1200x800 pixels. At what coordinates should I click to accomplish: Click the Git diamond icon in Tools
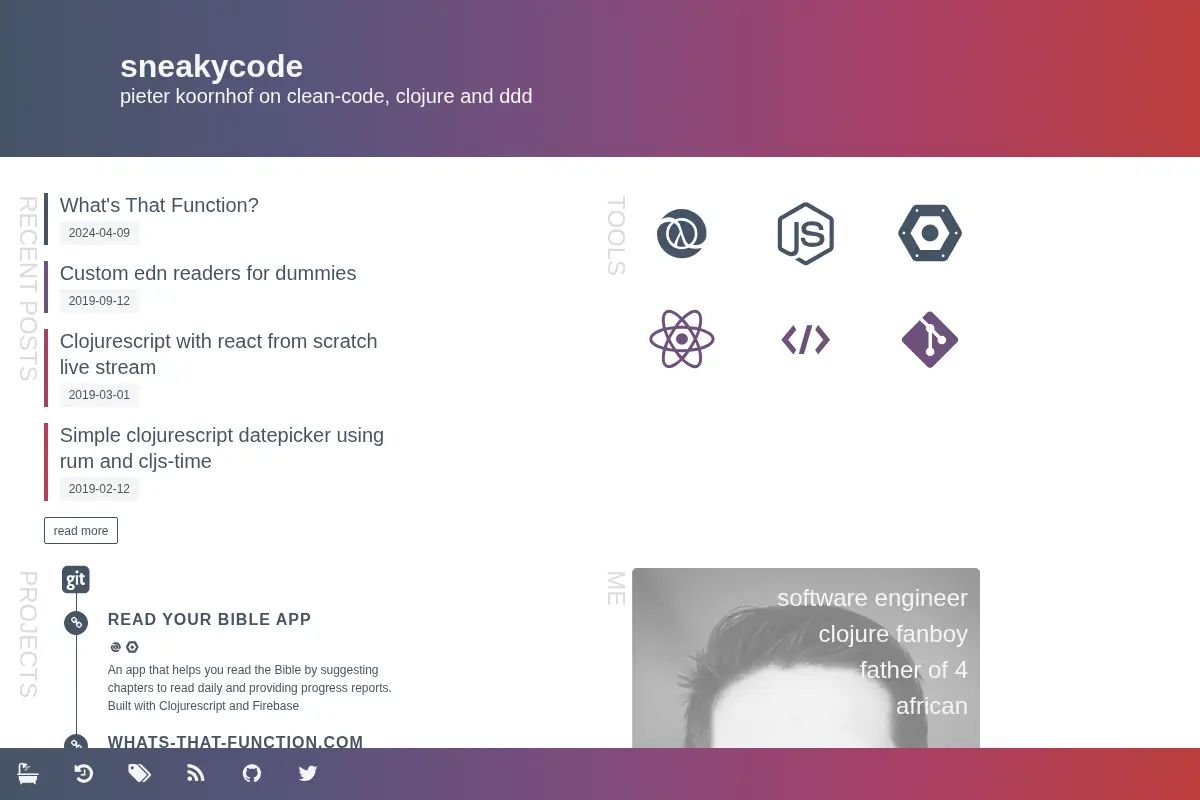tap(930, 339)
